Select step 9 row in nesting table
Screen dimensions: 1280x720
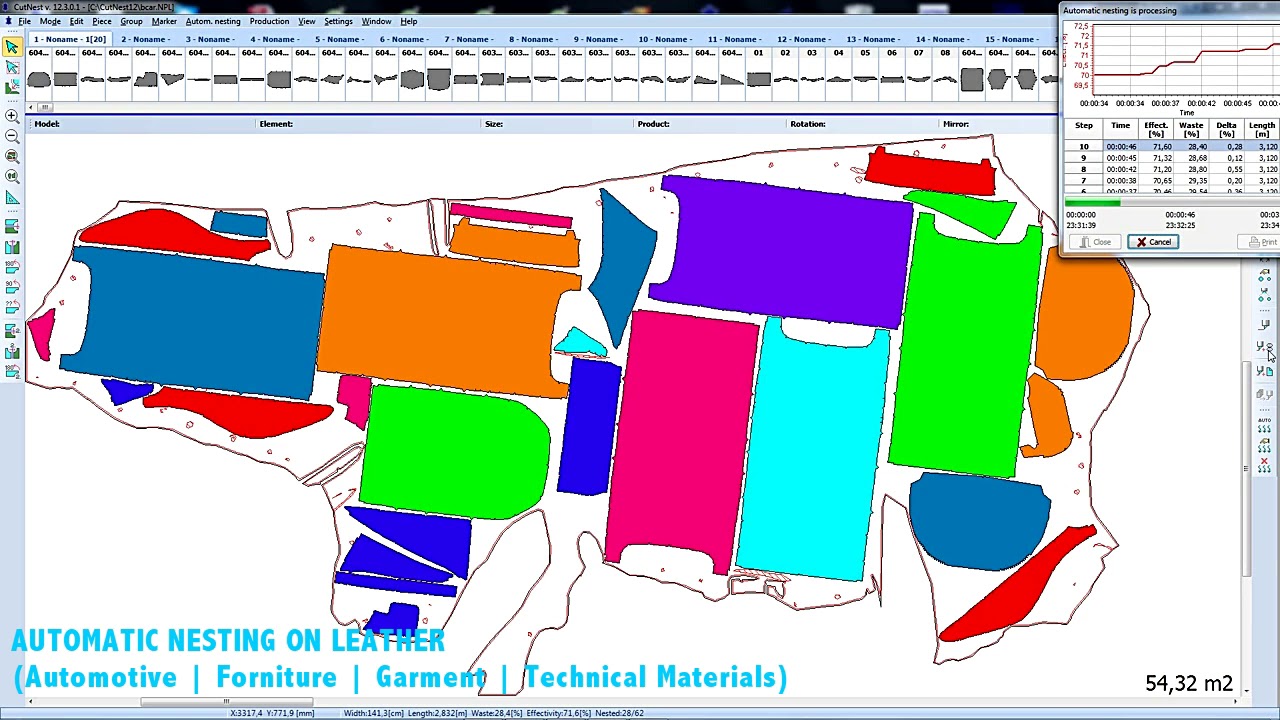tap(1170, 158)
